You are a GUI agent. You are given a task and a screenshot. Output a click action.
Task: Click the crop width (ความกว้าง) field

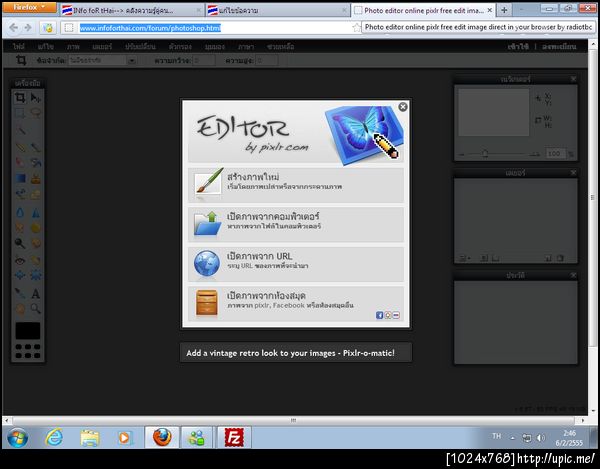click(203, 60)
